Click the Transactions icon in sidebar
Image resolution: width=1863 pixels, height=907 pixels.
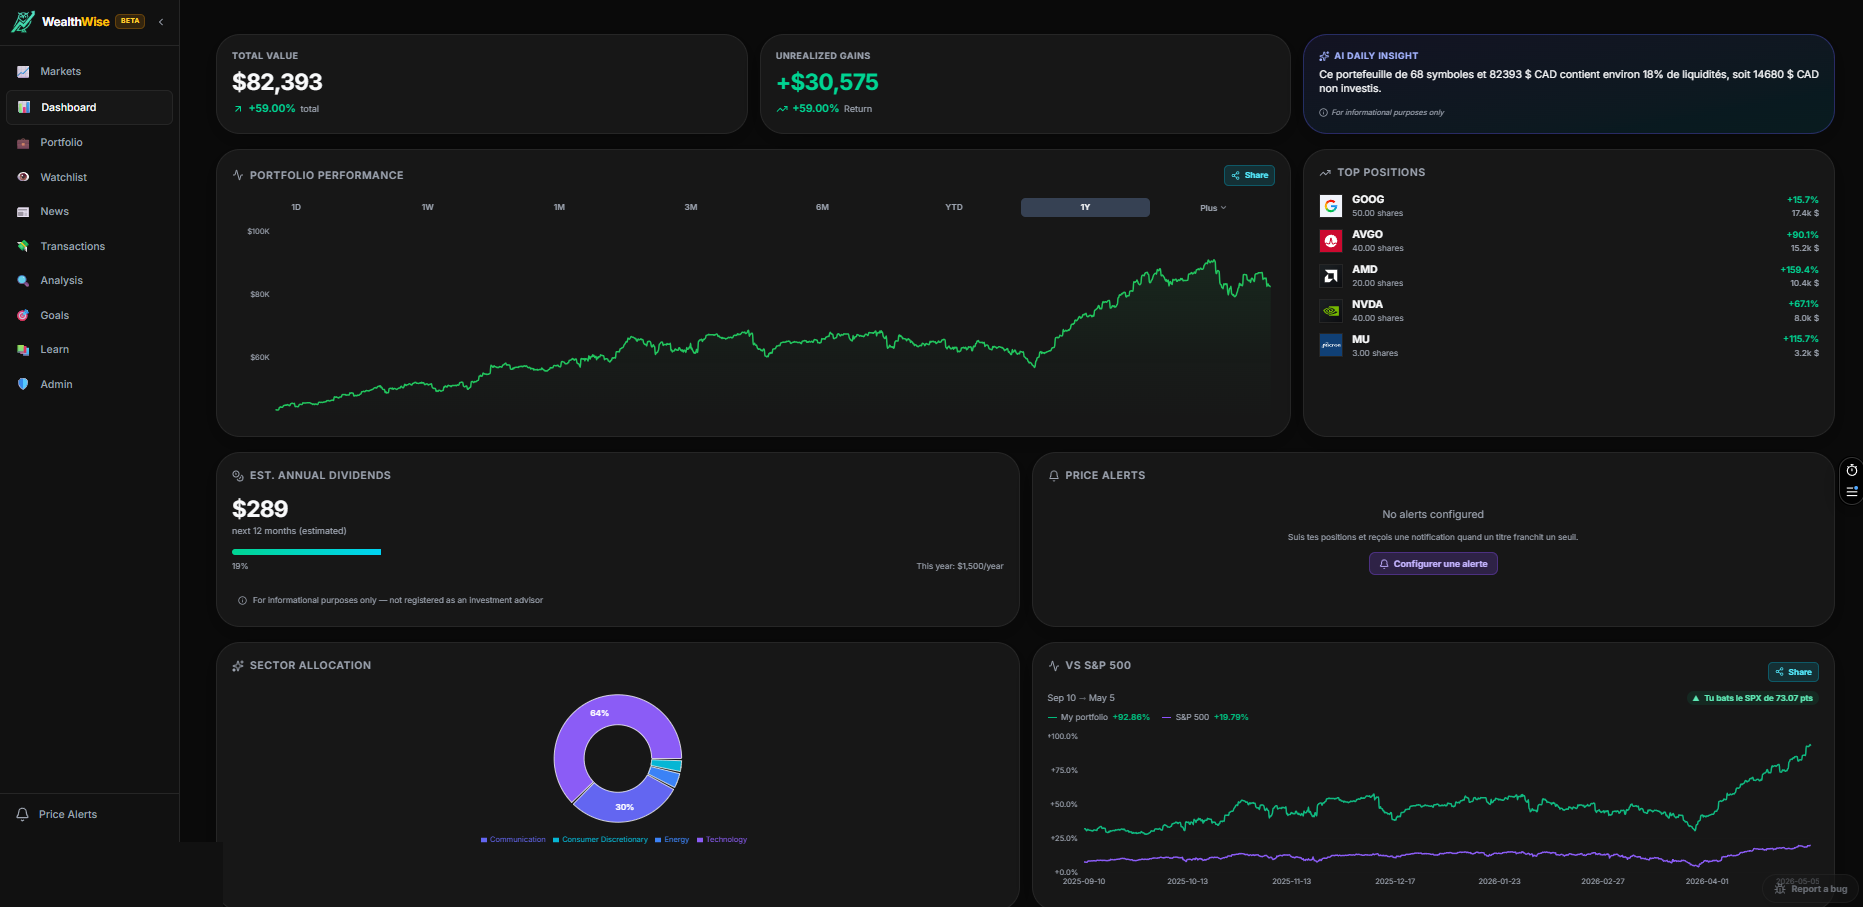point(23,246)
